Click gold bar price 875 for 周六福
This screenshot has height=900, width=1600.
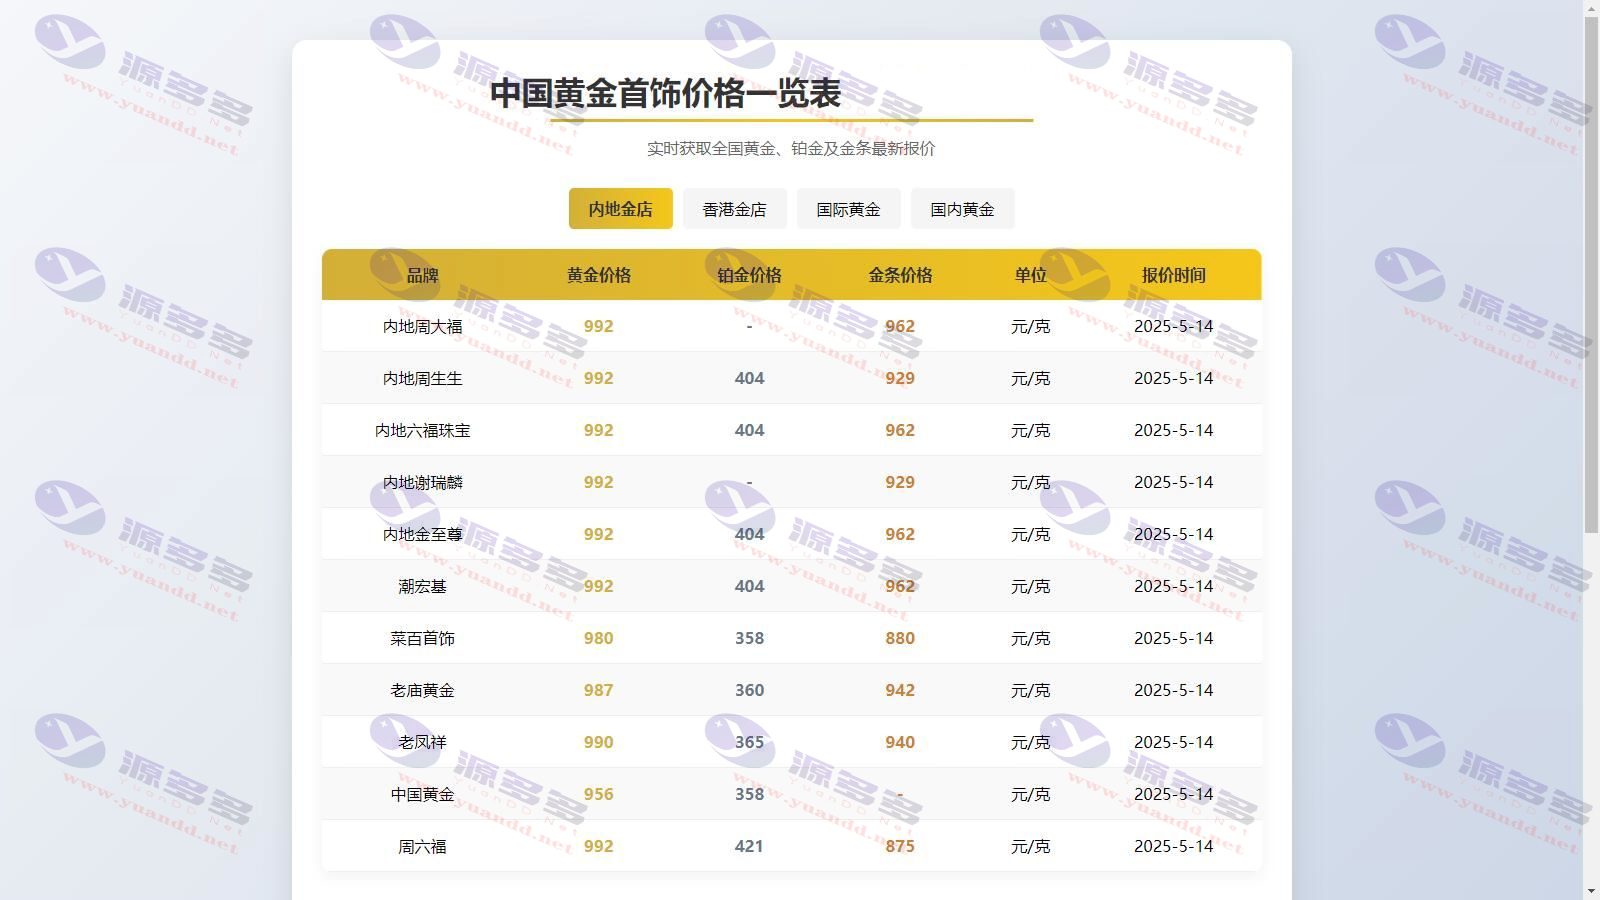900,846
